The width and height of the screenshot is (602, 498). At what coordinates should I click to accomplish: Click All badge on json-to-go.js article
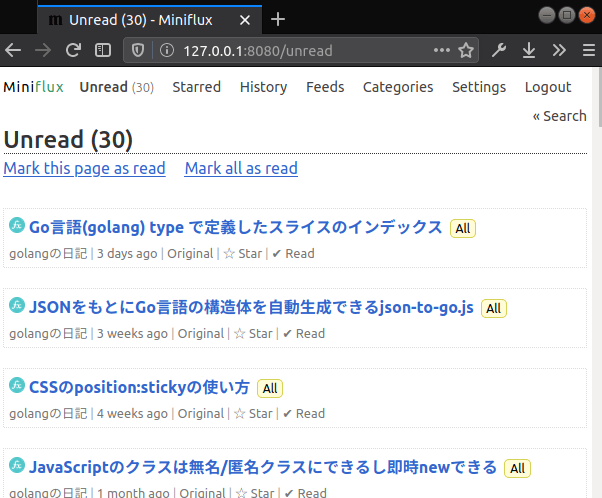click(x=494, y=308)
